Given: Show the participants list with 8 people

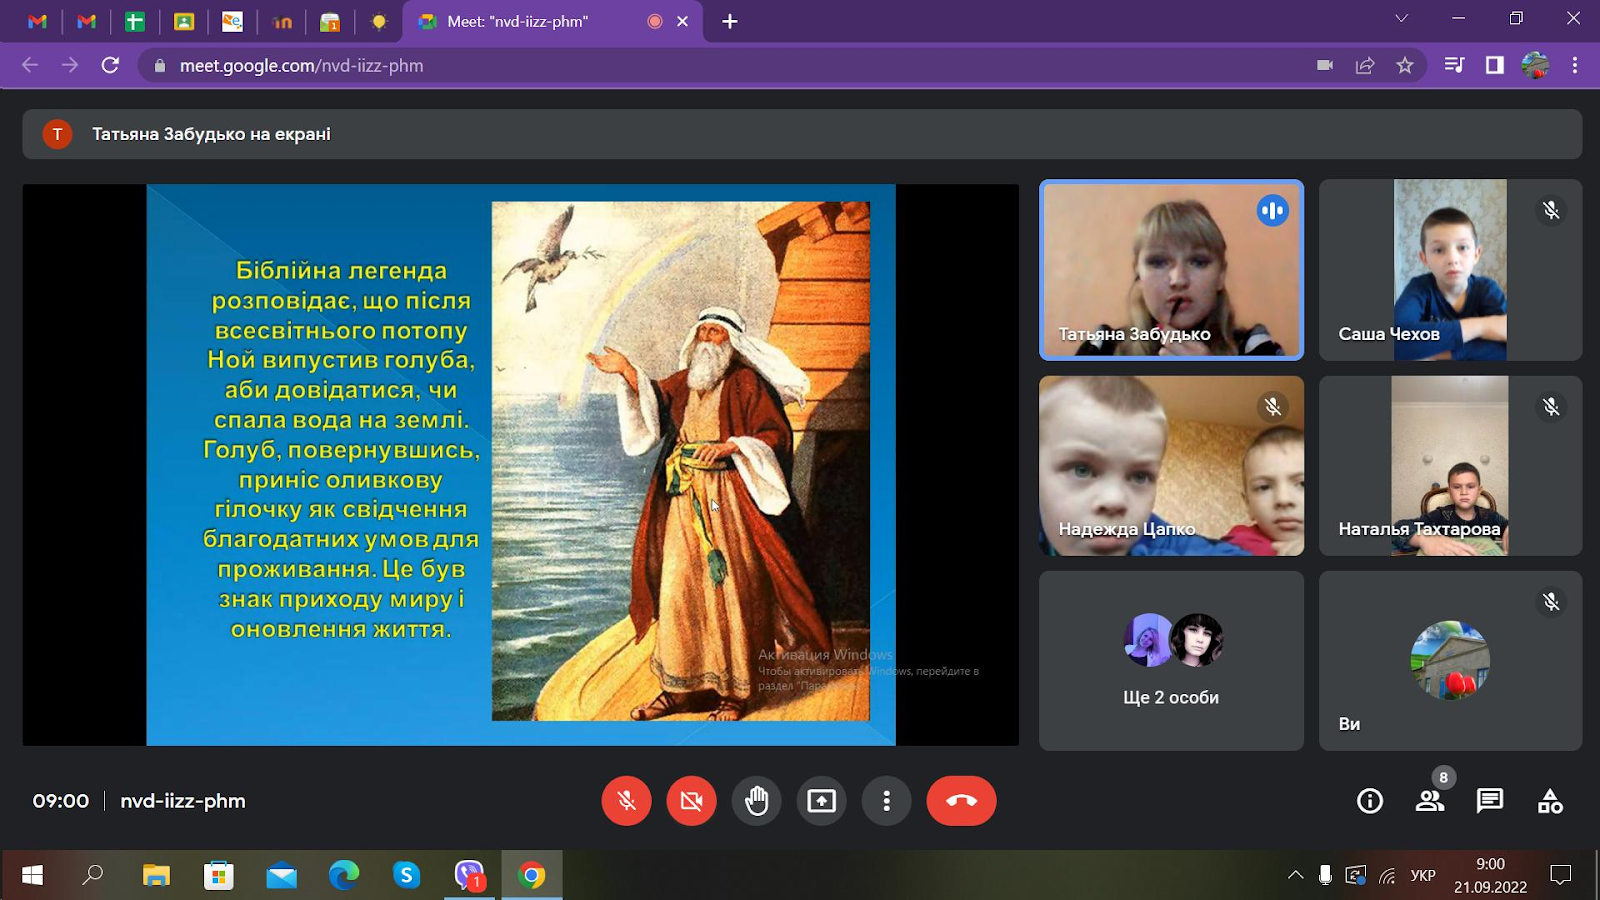Looking at the screenshot, I should click(1430, 801).
